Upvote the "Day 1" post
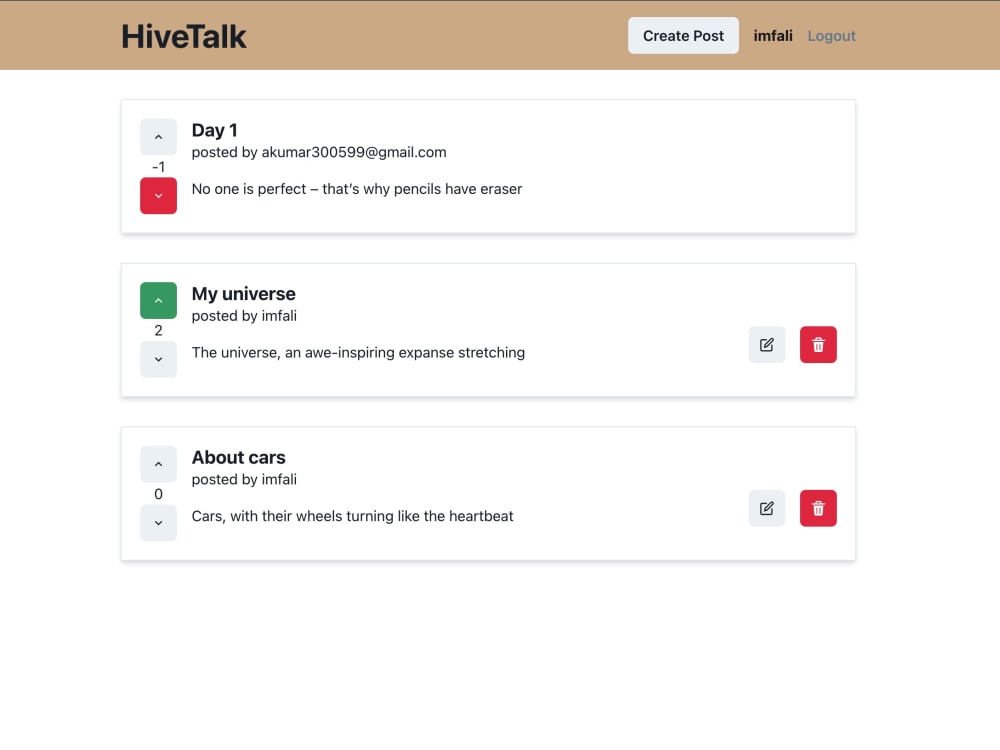The width and height of the screenshot is (1000, 750). (x=158, y=136)
